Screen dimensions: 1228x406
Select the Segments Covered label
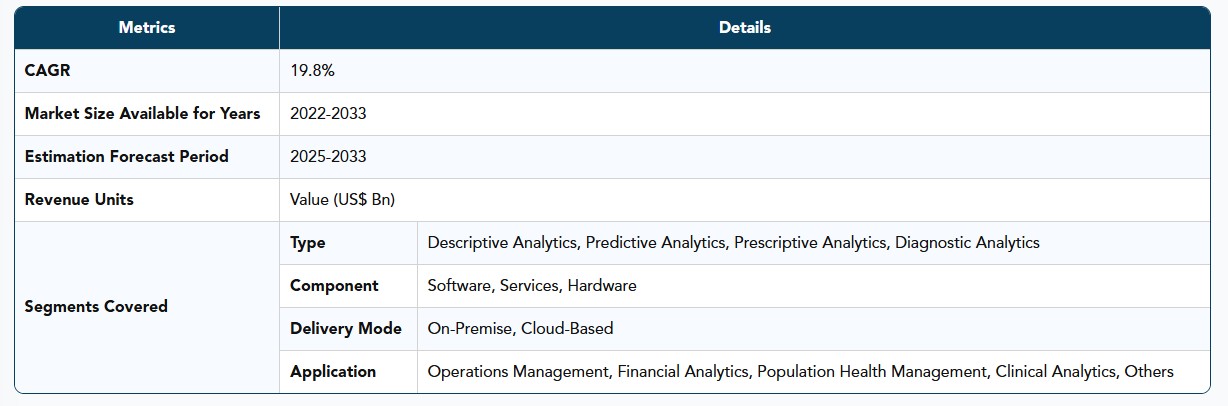(96, 307)
